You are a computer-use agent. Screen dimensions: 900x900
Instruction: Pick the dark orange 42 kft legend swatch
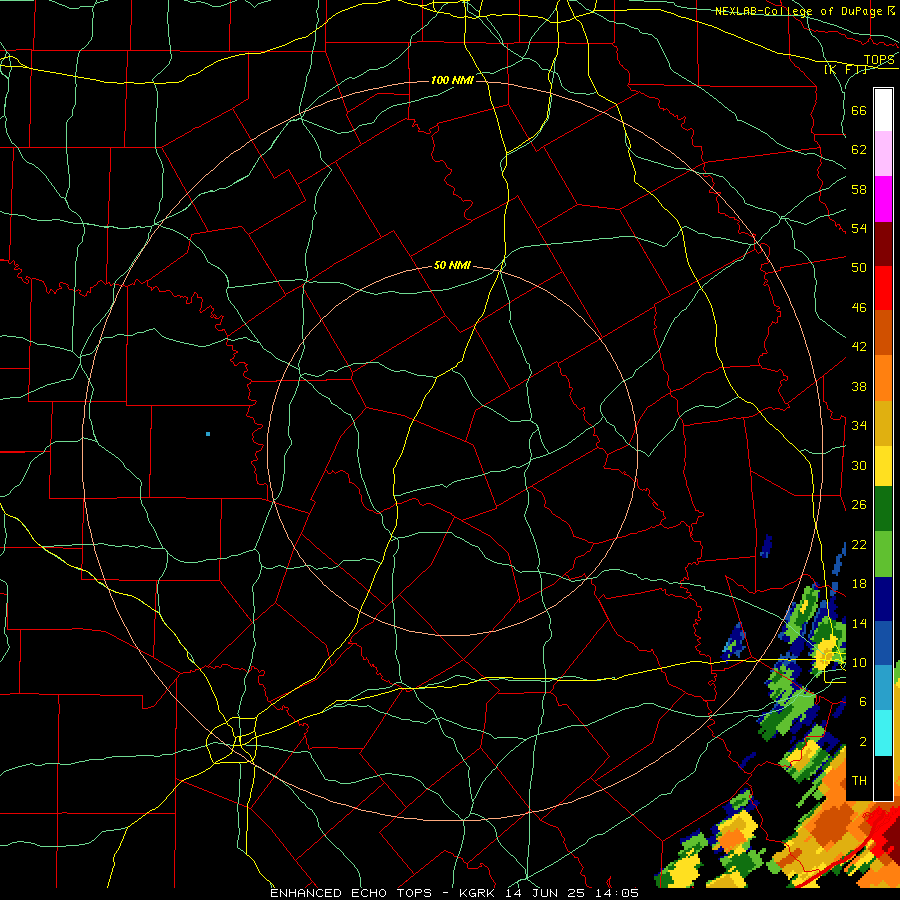click(x=883, y=333)
